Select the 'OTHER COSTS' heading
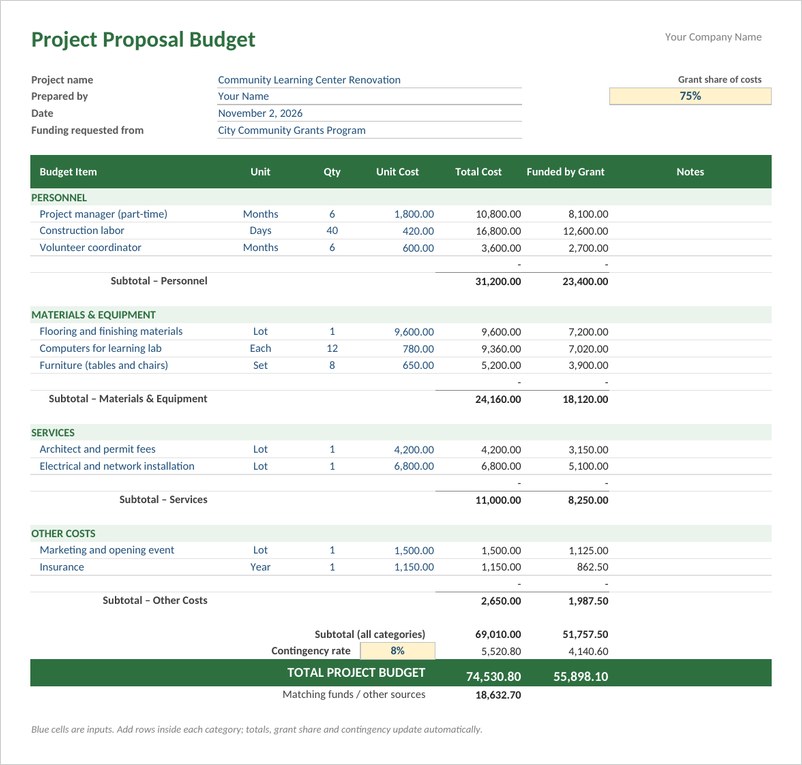The width and height of the screenshot is (802, 765). pos(63,533)
